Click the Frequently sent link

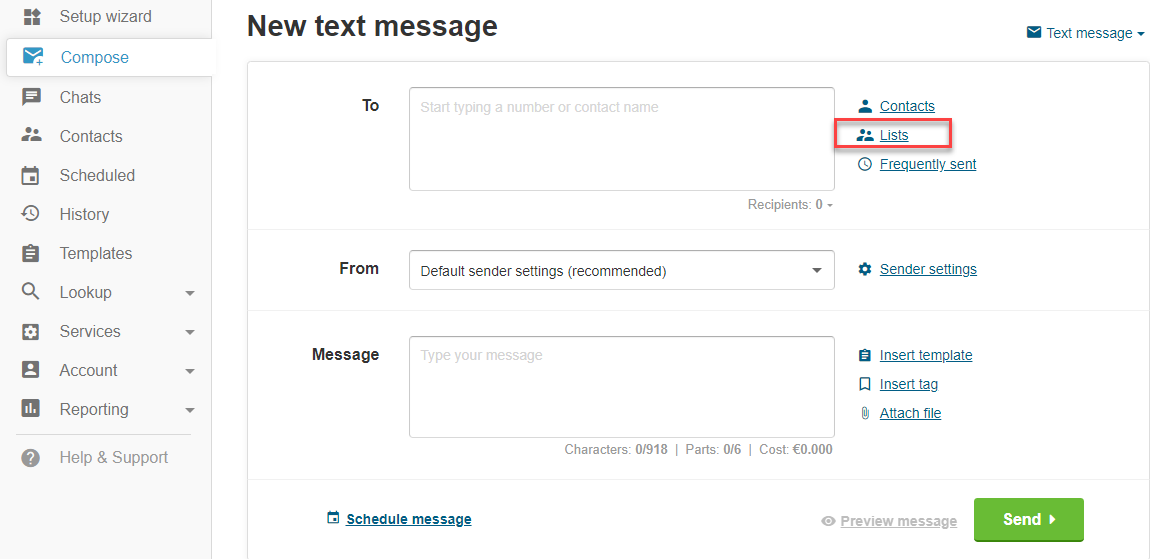(x=927, y=164)
